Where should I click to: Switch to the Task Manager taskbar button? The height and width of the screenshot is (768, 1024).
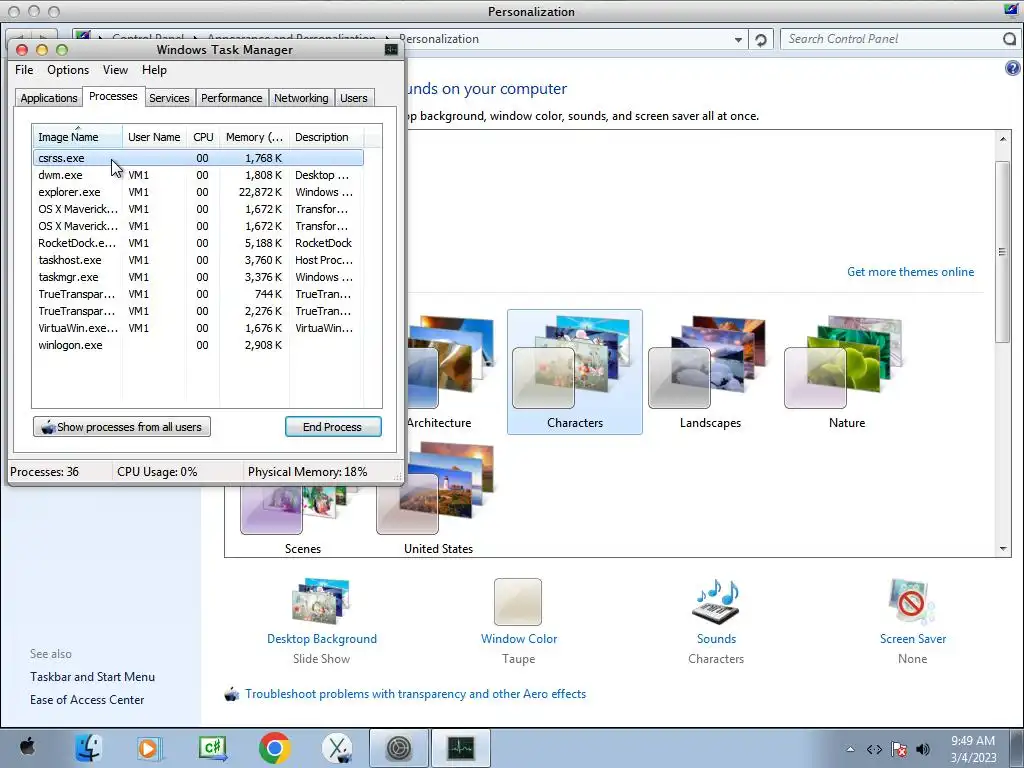coord(460,748)
